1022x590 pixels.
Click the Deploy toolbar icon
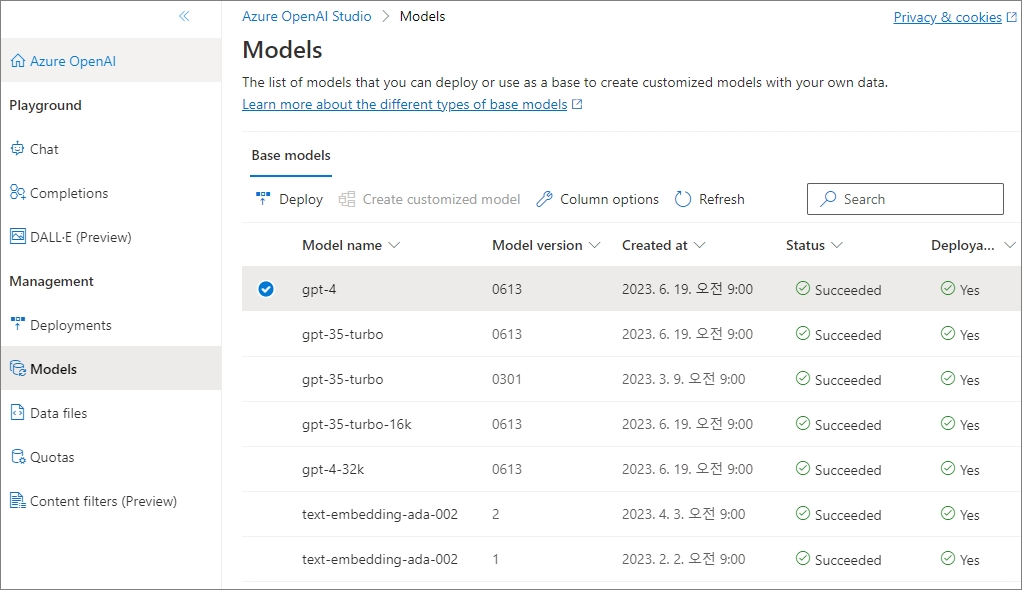(x=263, y=199)
